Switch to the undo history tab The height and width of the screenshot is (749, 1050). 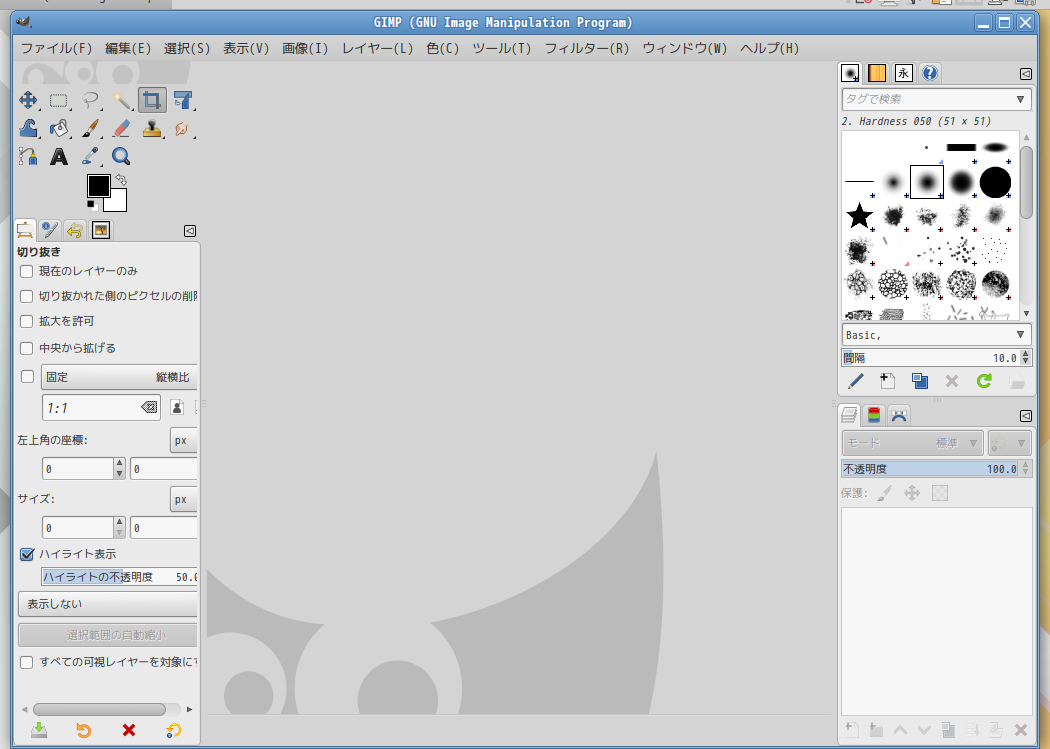[75, 230]
